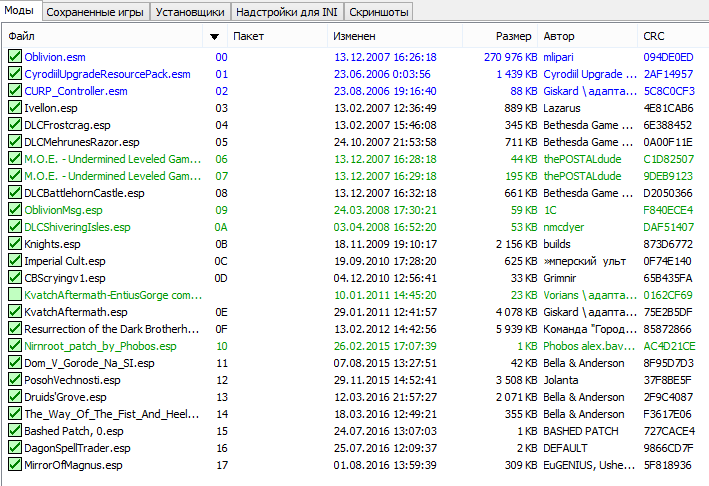709x486 pixels.
Task: Open the Скриншоты tab
Action: 378,12
